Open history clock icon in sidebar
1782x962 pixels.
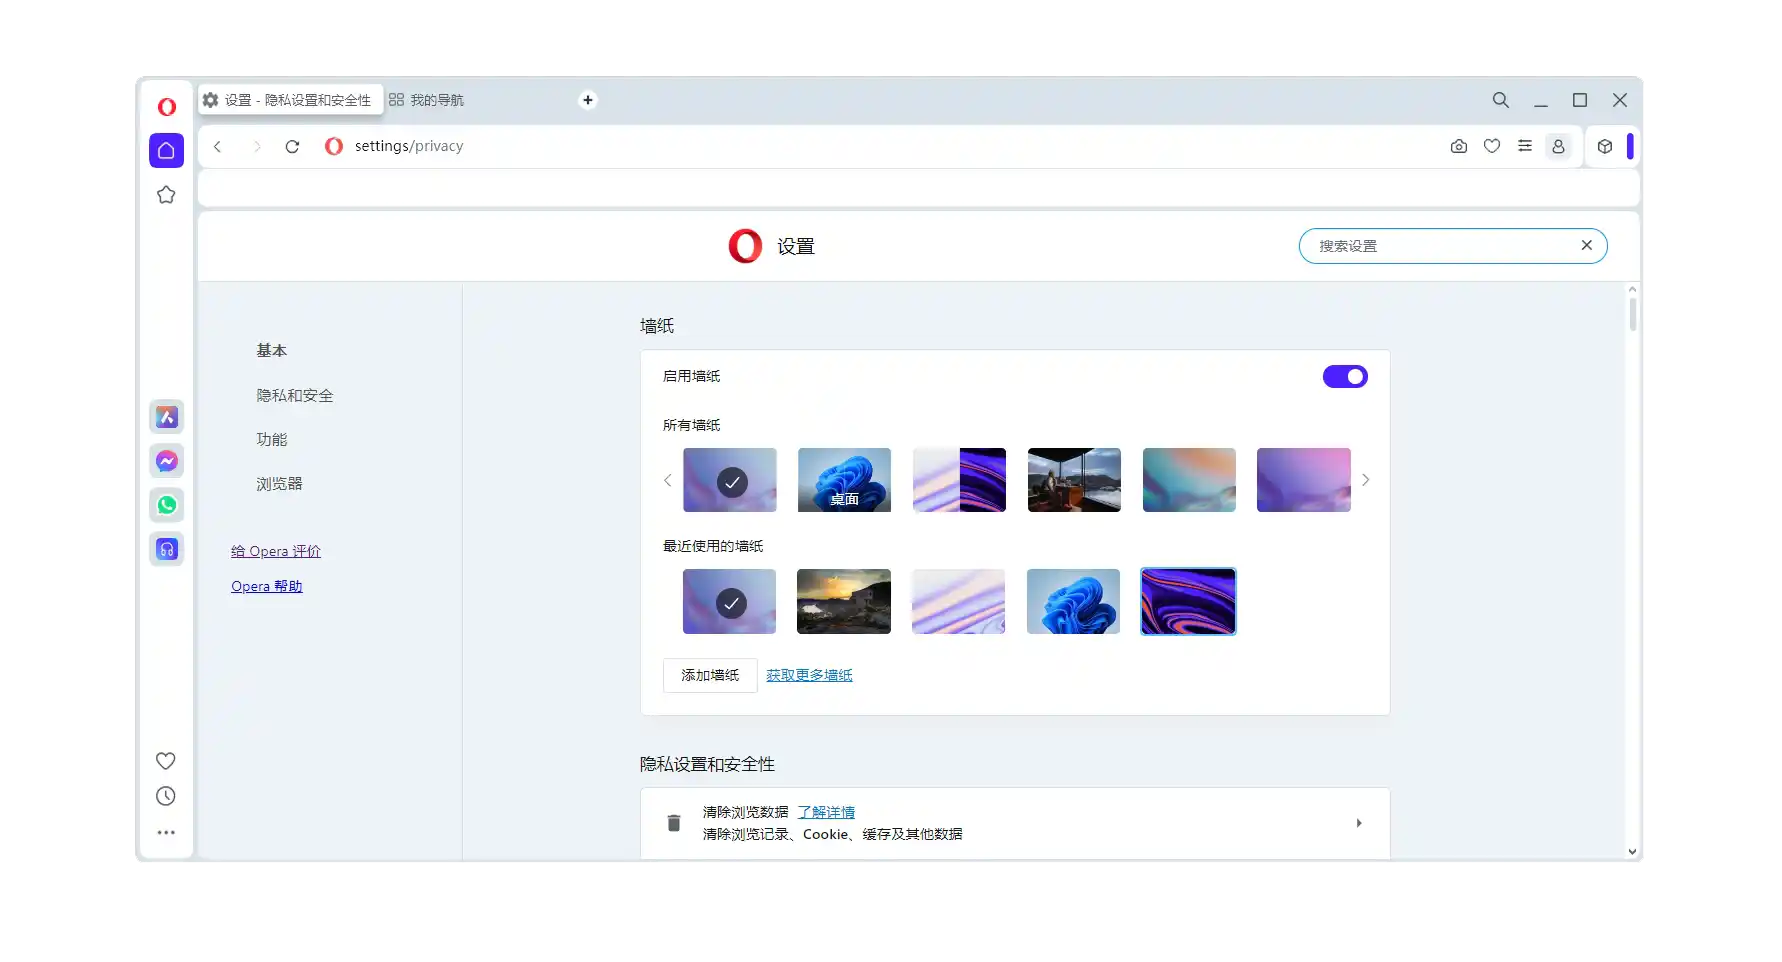(x=166, y=796)
